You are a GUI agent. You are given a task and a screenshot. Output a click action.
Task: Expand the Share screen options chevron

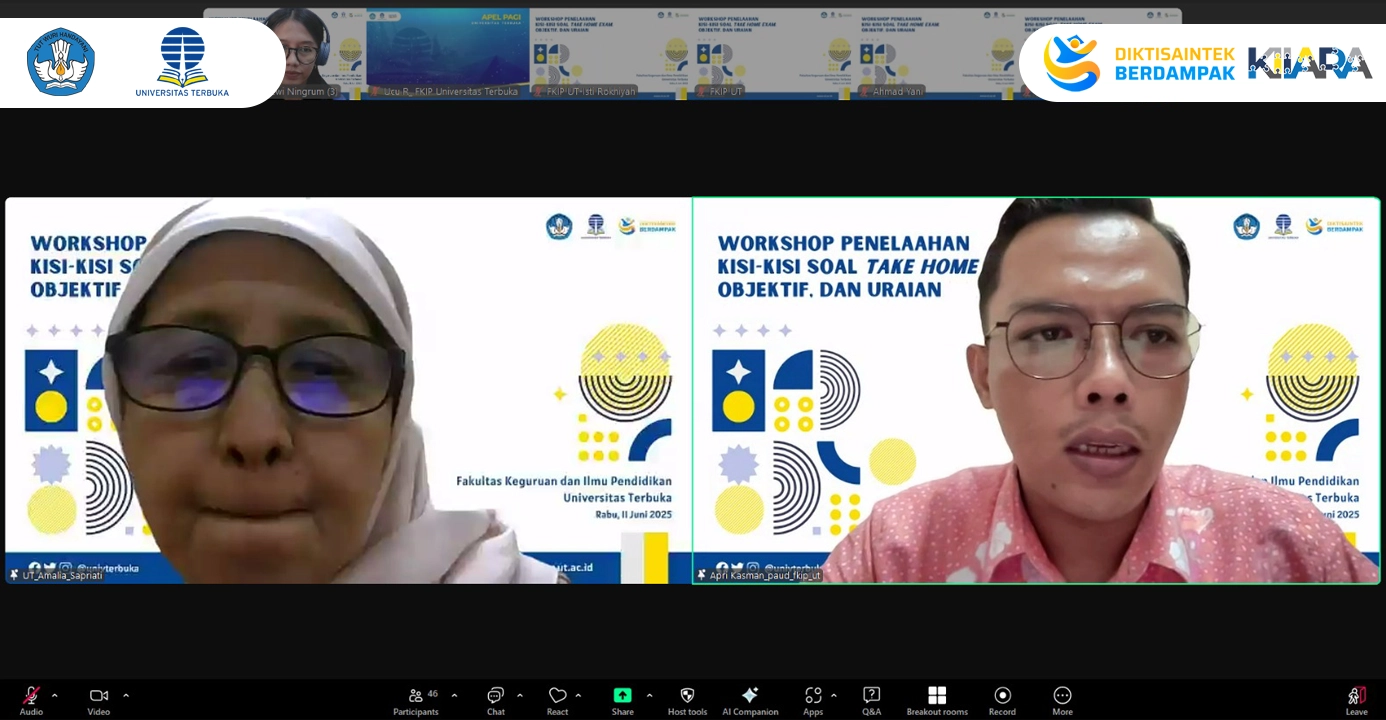click(649, 695)
